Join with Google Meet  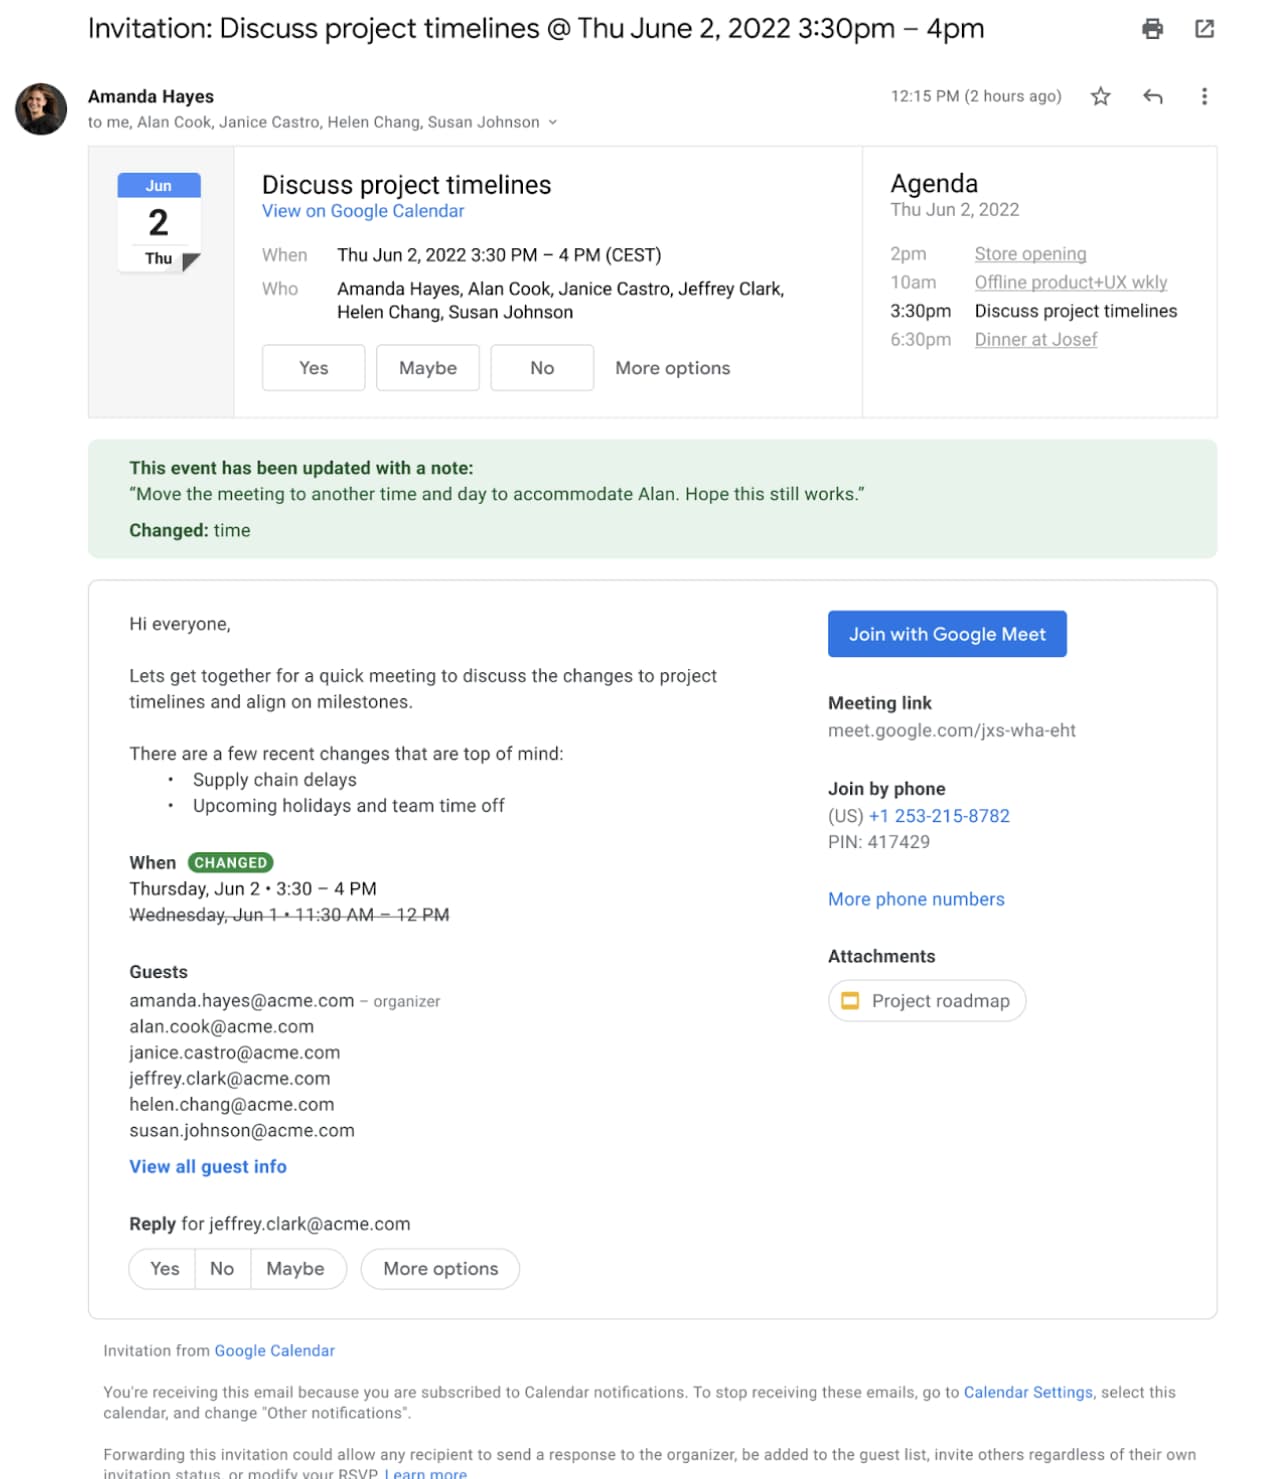pyautogui.click(x=946, y=633)
